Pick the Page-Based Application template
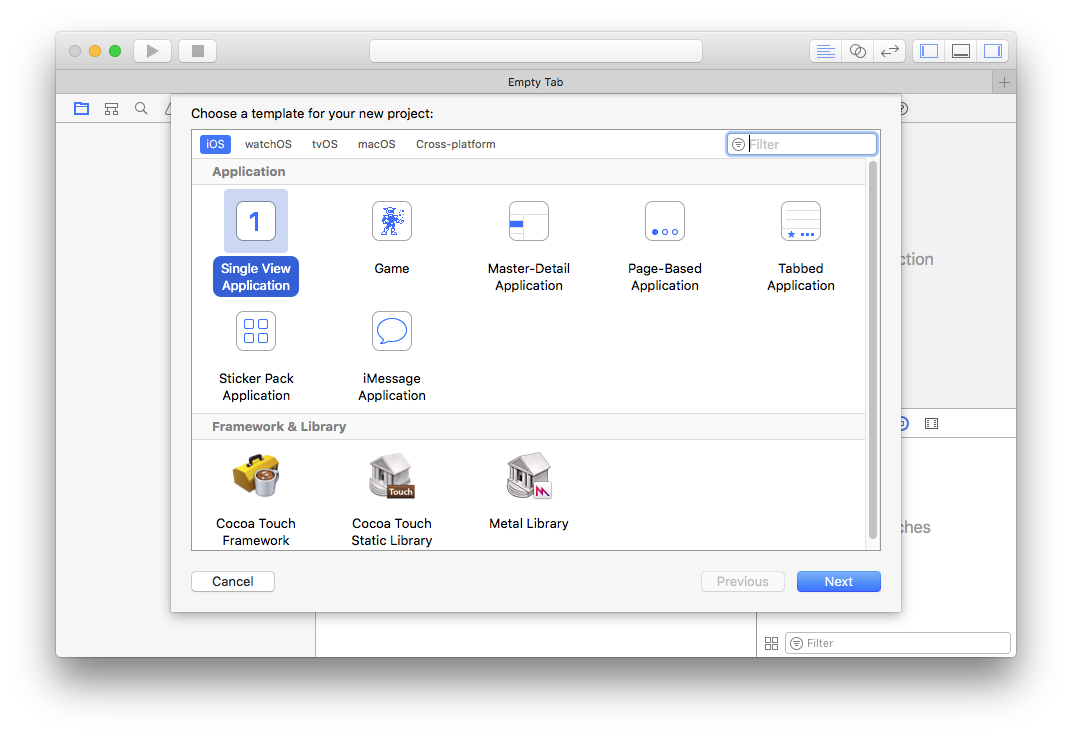The image size is (1072, 737). point(665,221)
